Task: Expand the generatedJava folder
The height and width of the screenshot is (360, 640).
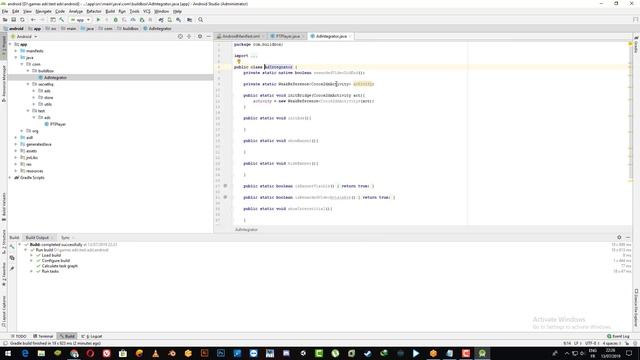Action: coord(16,144)
